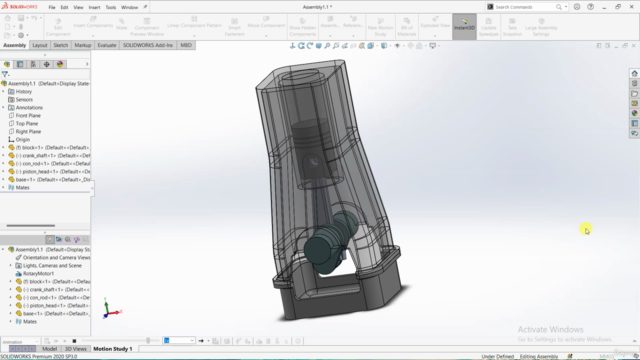The height and width of the screenshot is (360, 640).
Task: Open the Design Library icon in task pane
Action: [634, 83]
